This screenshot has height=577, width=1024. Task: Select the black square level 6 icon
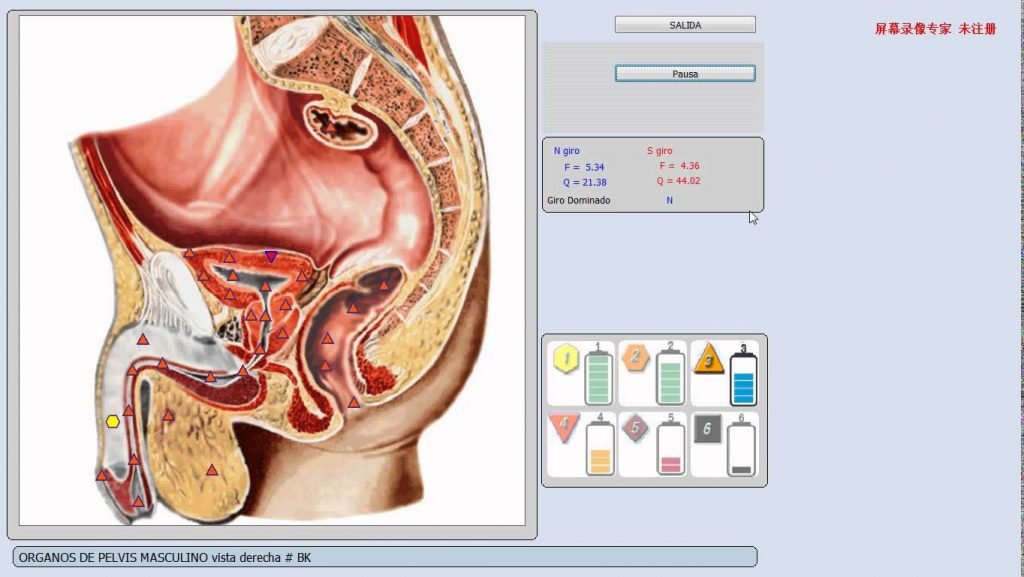[x=707, y=429]
